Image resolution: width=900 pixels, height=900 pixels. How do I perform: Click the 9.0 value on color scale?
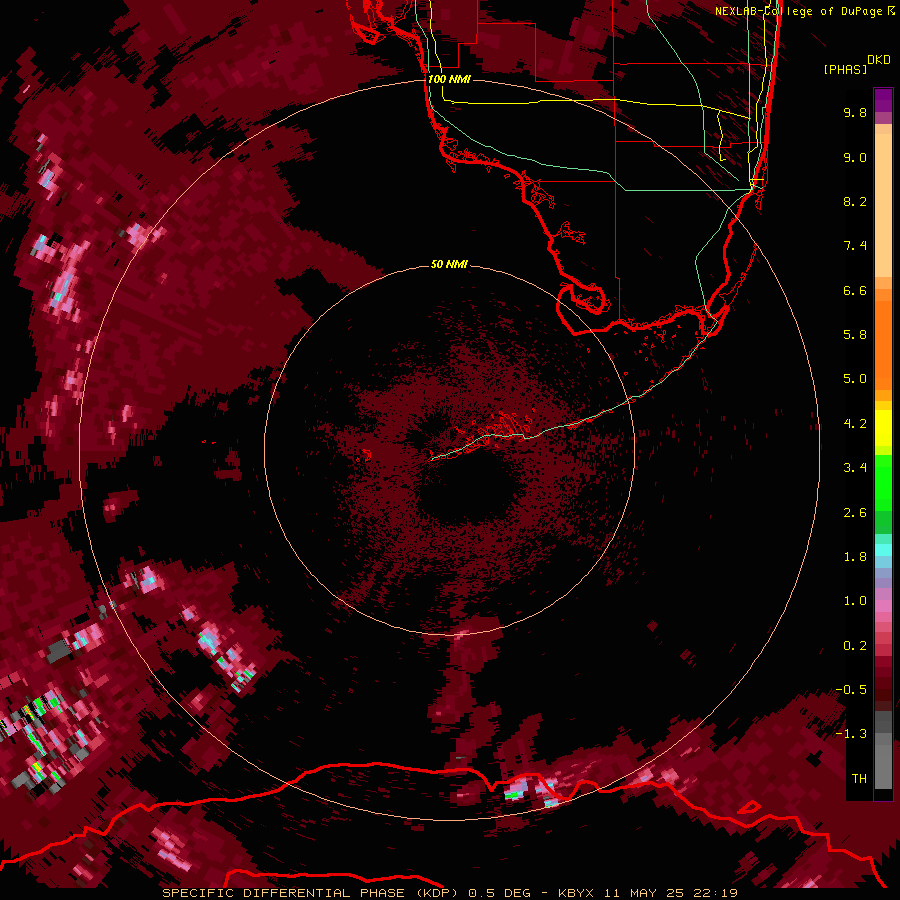(x=855, y=157)
